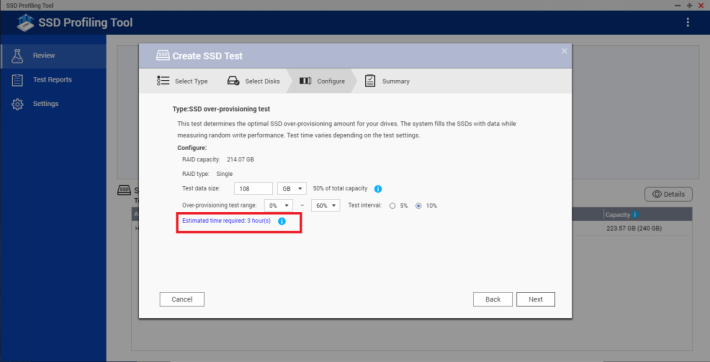Click the Review flask icon in sidebar
Screen dimensions: 710x362
[x=17, y=56]
